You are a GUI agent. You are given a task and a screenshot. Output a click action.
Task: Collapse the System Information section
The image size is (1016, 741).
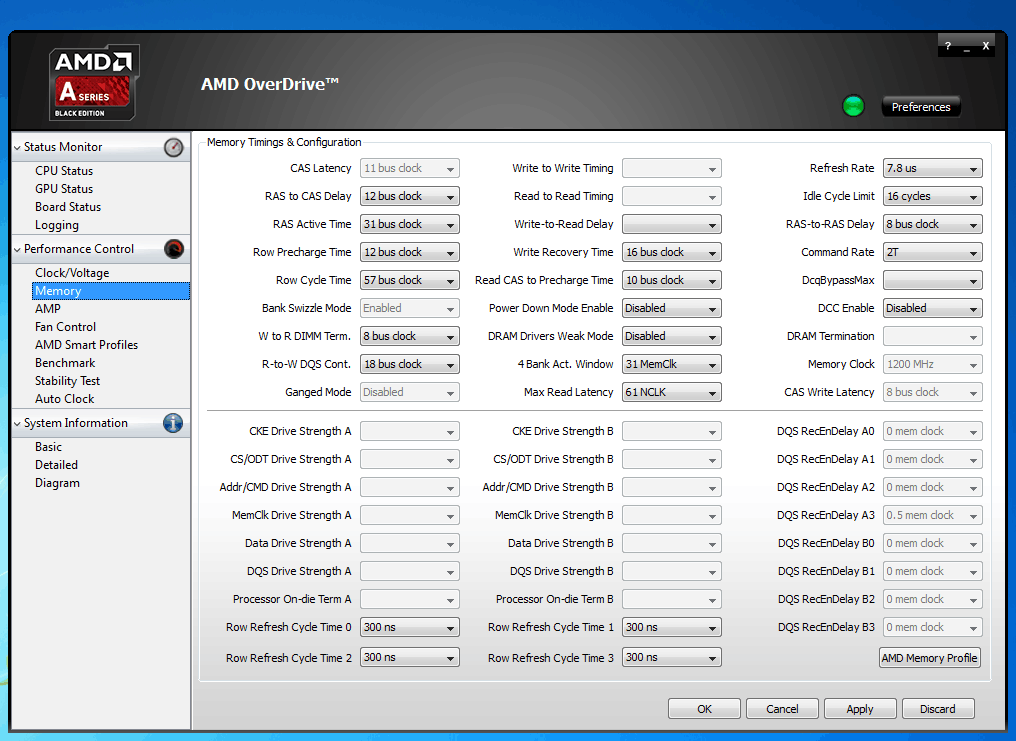pos(17,424)
